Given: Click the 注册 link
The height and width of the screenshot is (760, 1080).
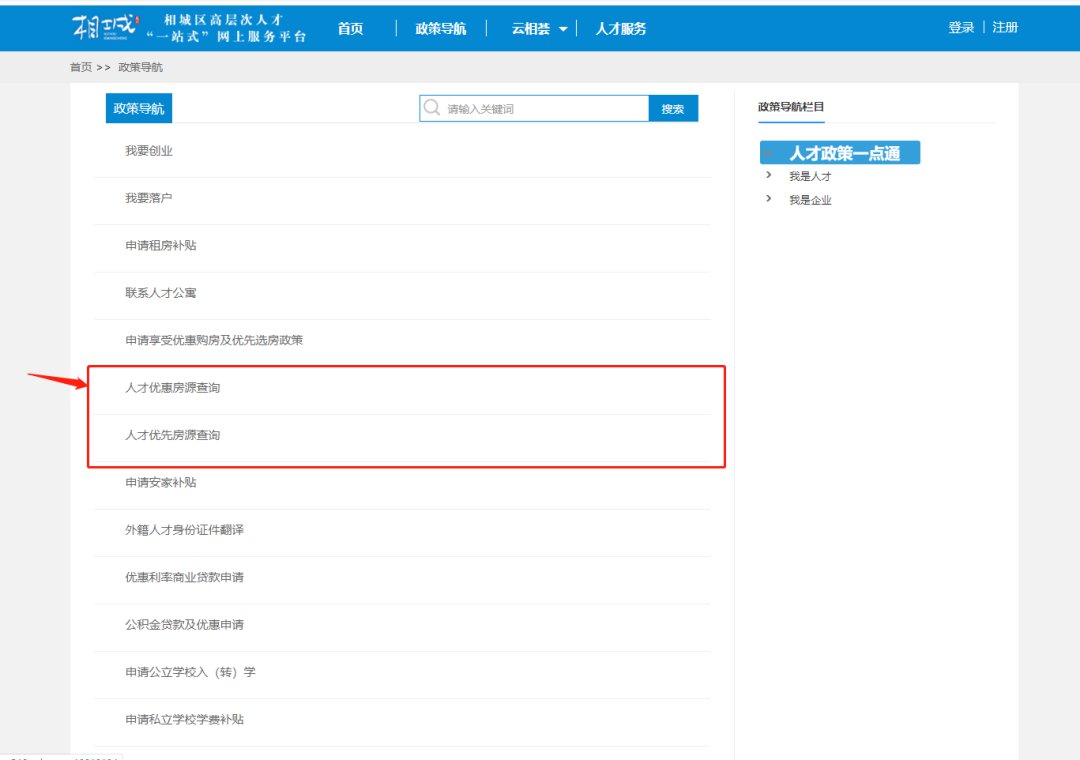Looking at the screenshot, I should 1005,28.
